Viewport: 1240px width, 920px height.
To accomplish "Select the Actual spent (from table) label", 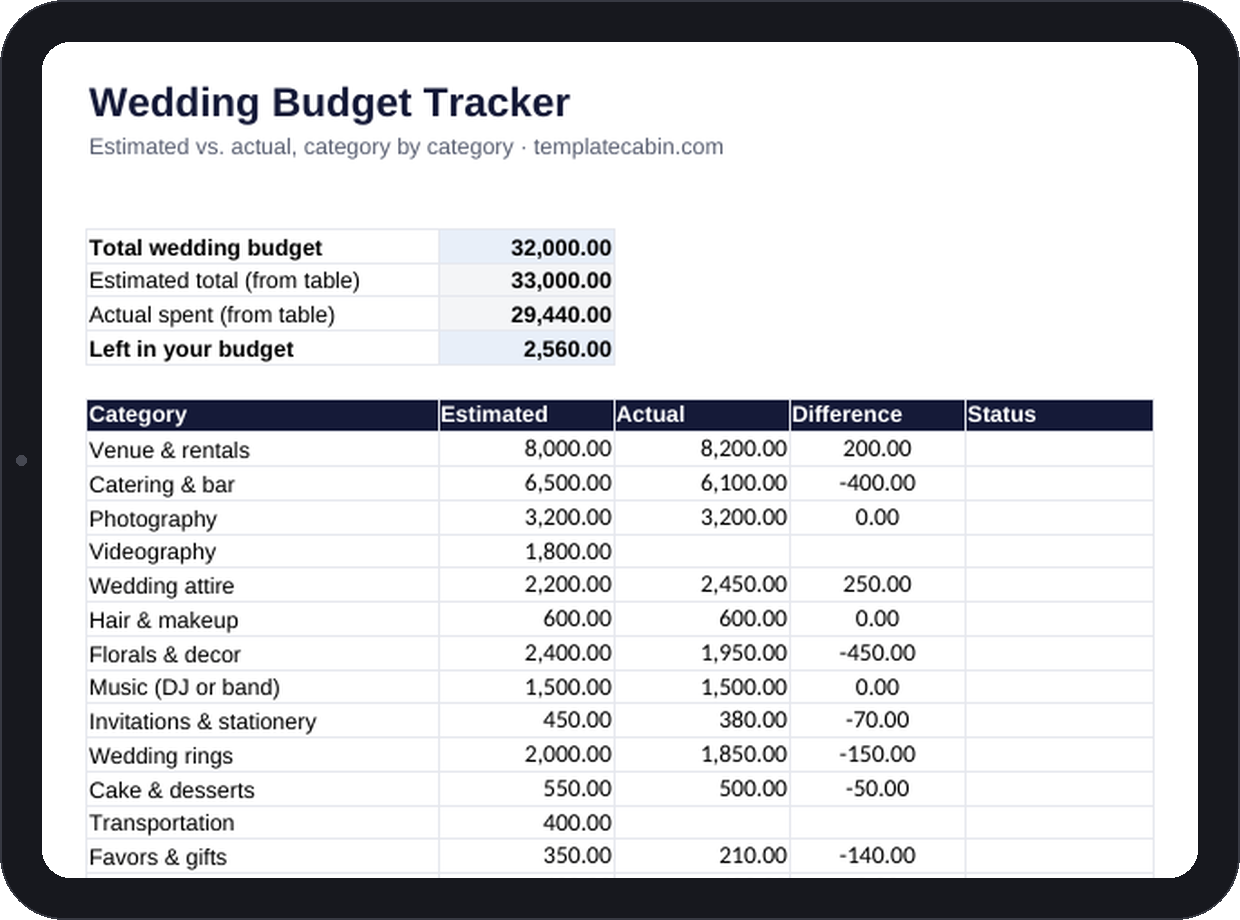I will (x=263, y=315).
